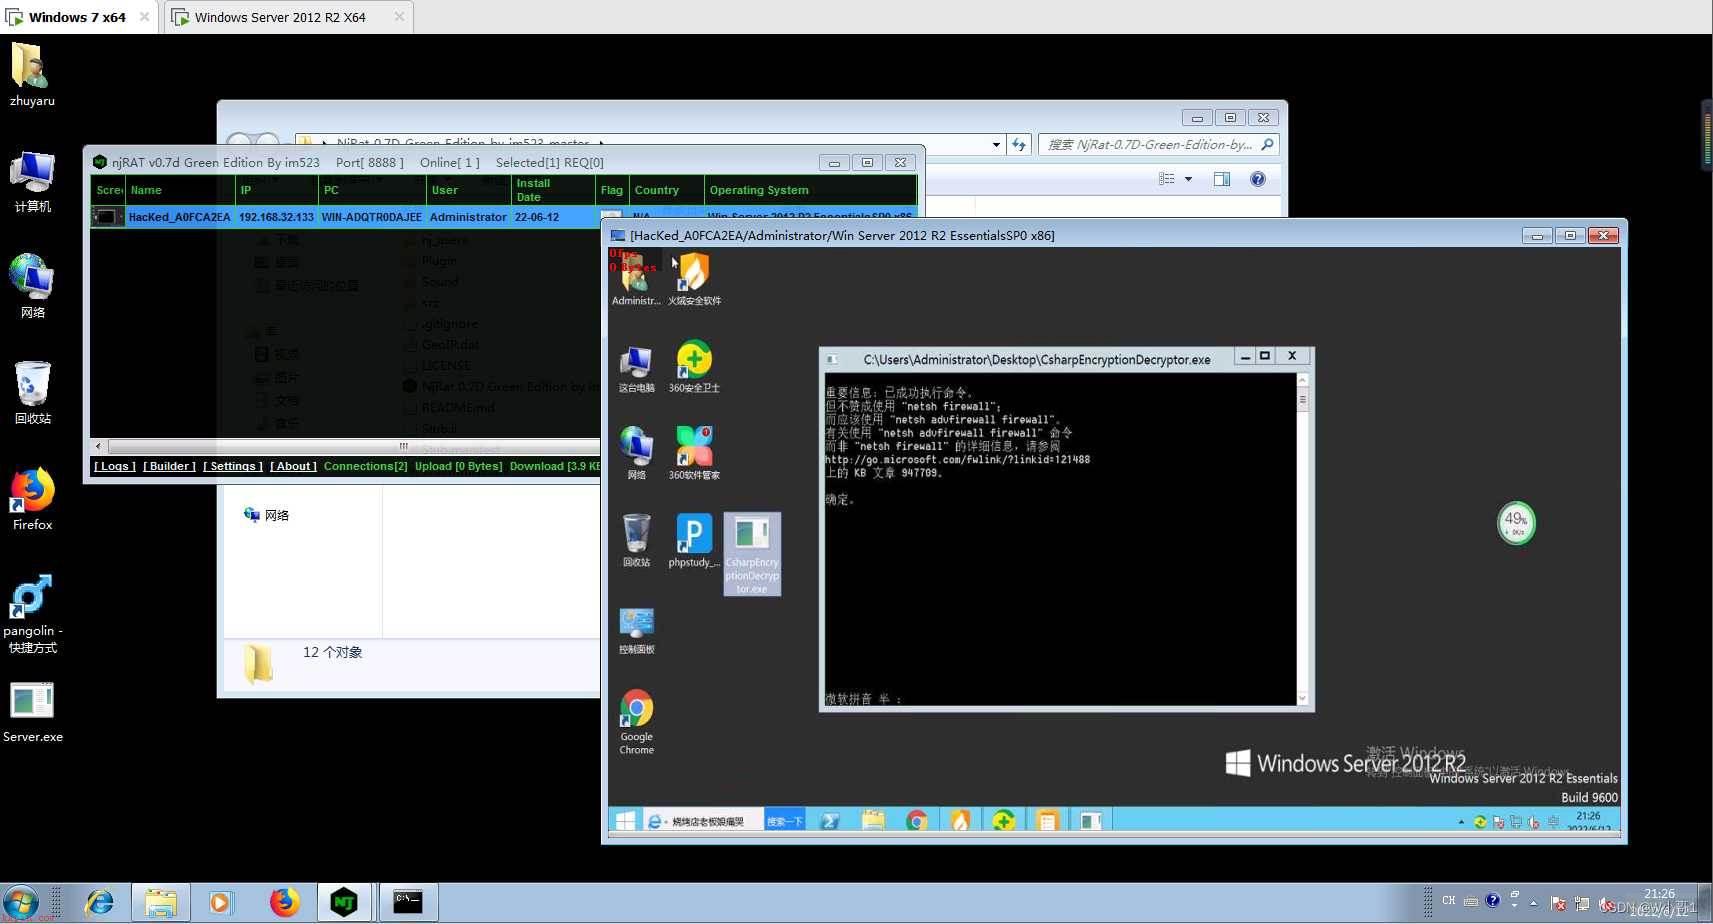Click Chrome icon in the remote taskbar

tap(916, 821)
